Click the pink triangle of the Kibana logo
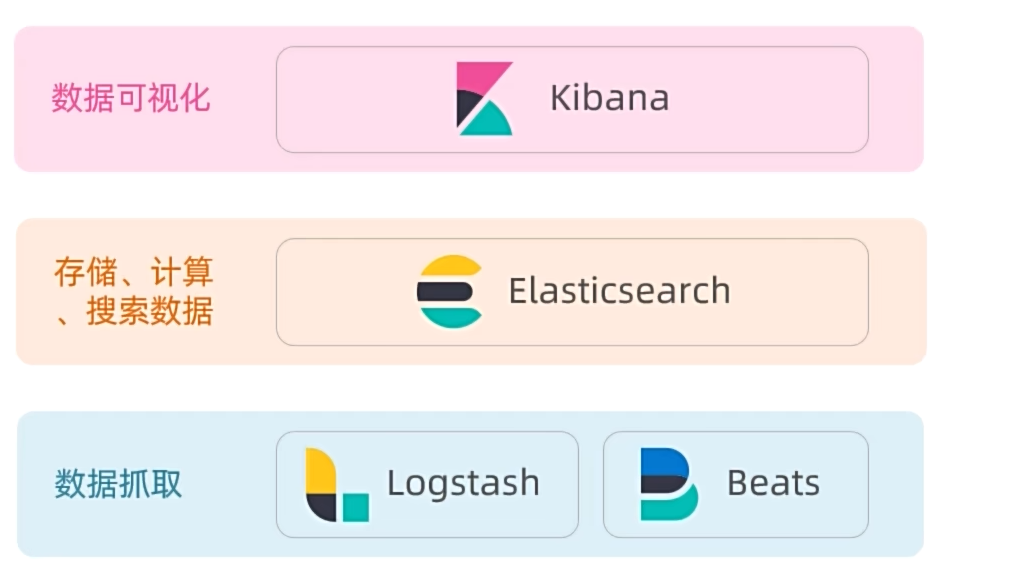 coord(478,76)
